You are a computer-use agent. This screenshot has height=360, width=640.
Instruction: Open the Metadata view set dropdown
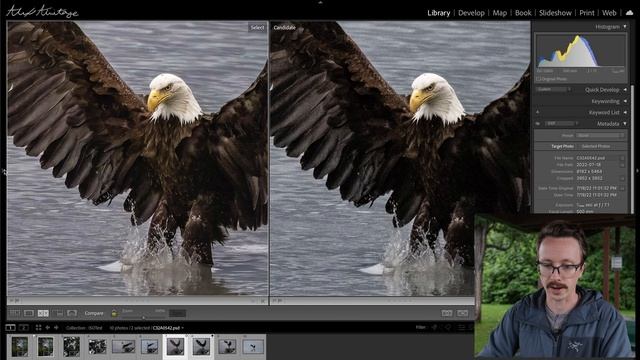(x=562, y=123)
